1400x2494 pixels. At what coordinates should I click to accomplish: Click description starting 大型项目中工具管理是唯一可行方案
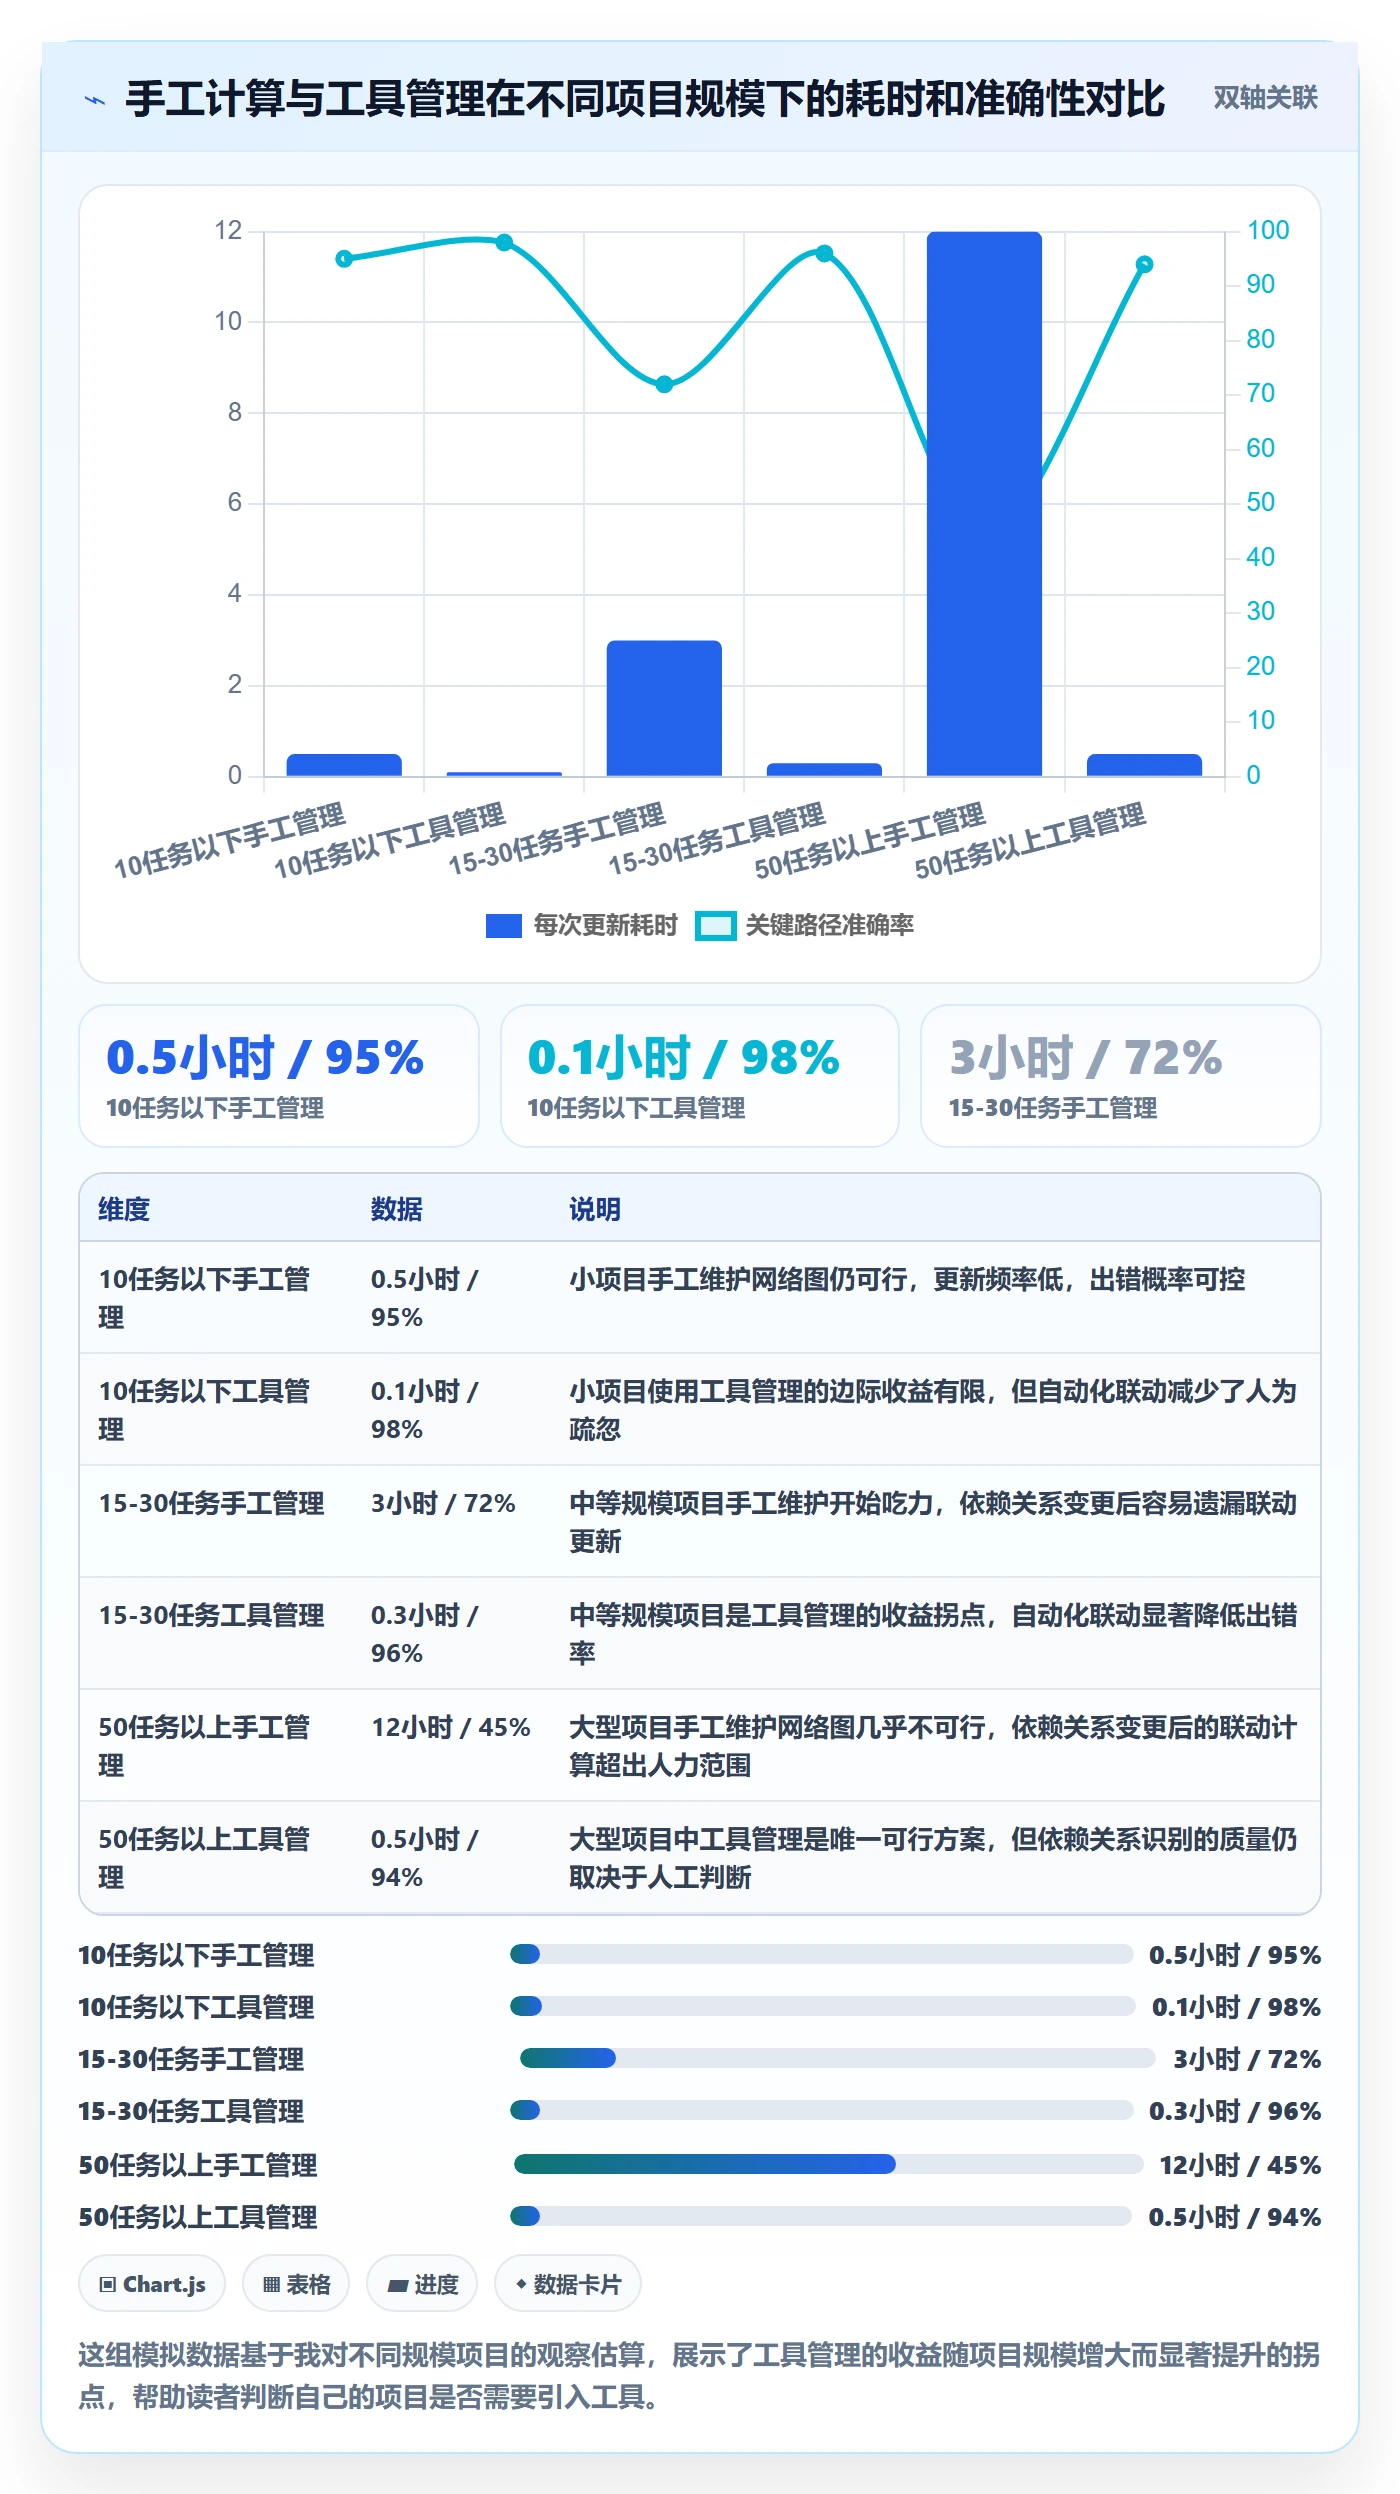(x=933, y=1858)
